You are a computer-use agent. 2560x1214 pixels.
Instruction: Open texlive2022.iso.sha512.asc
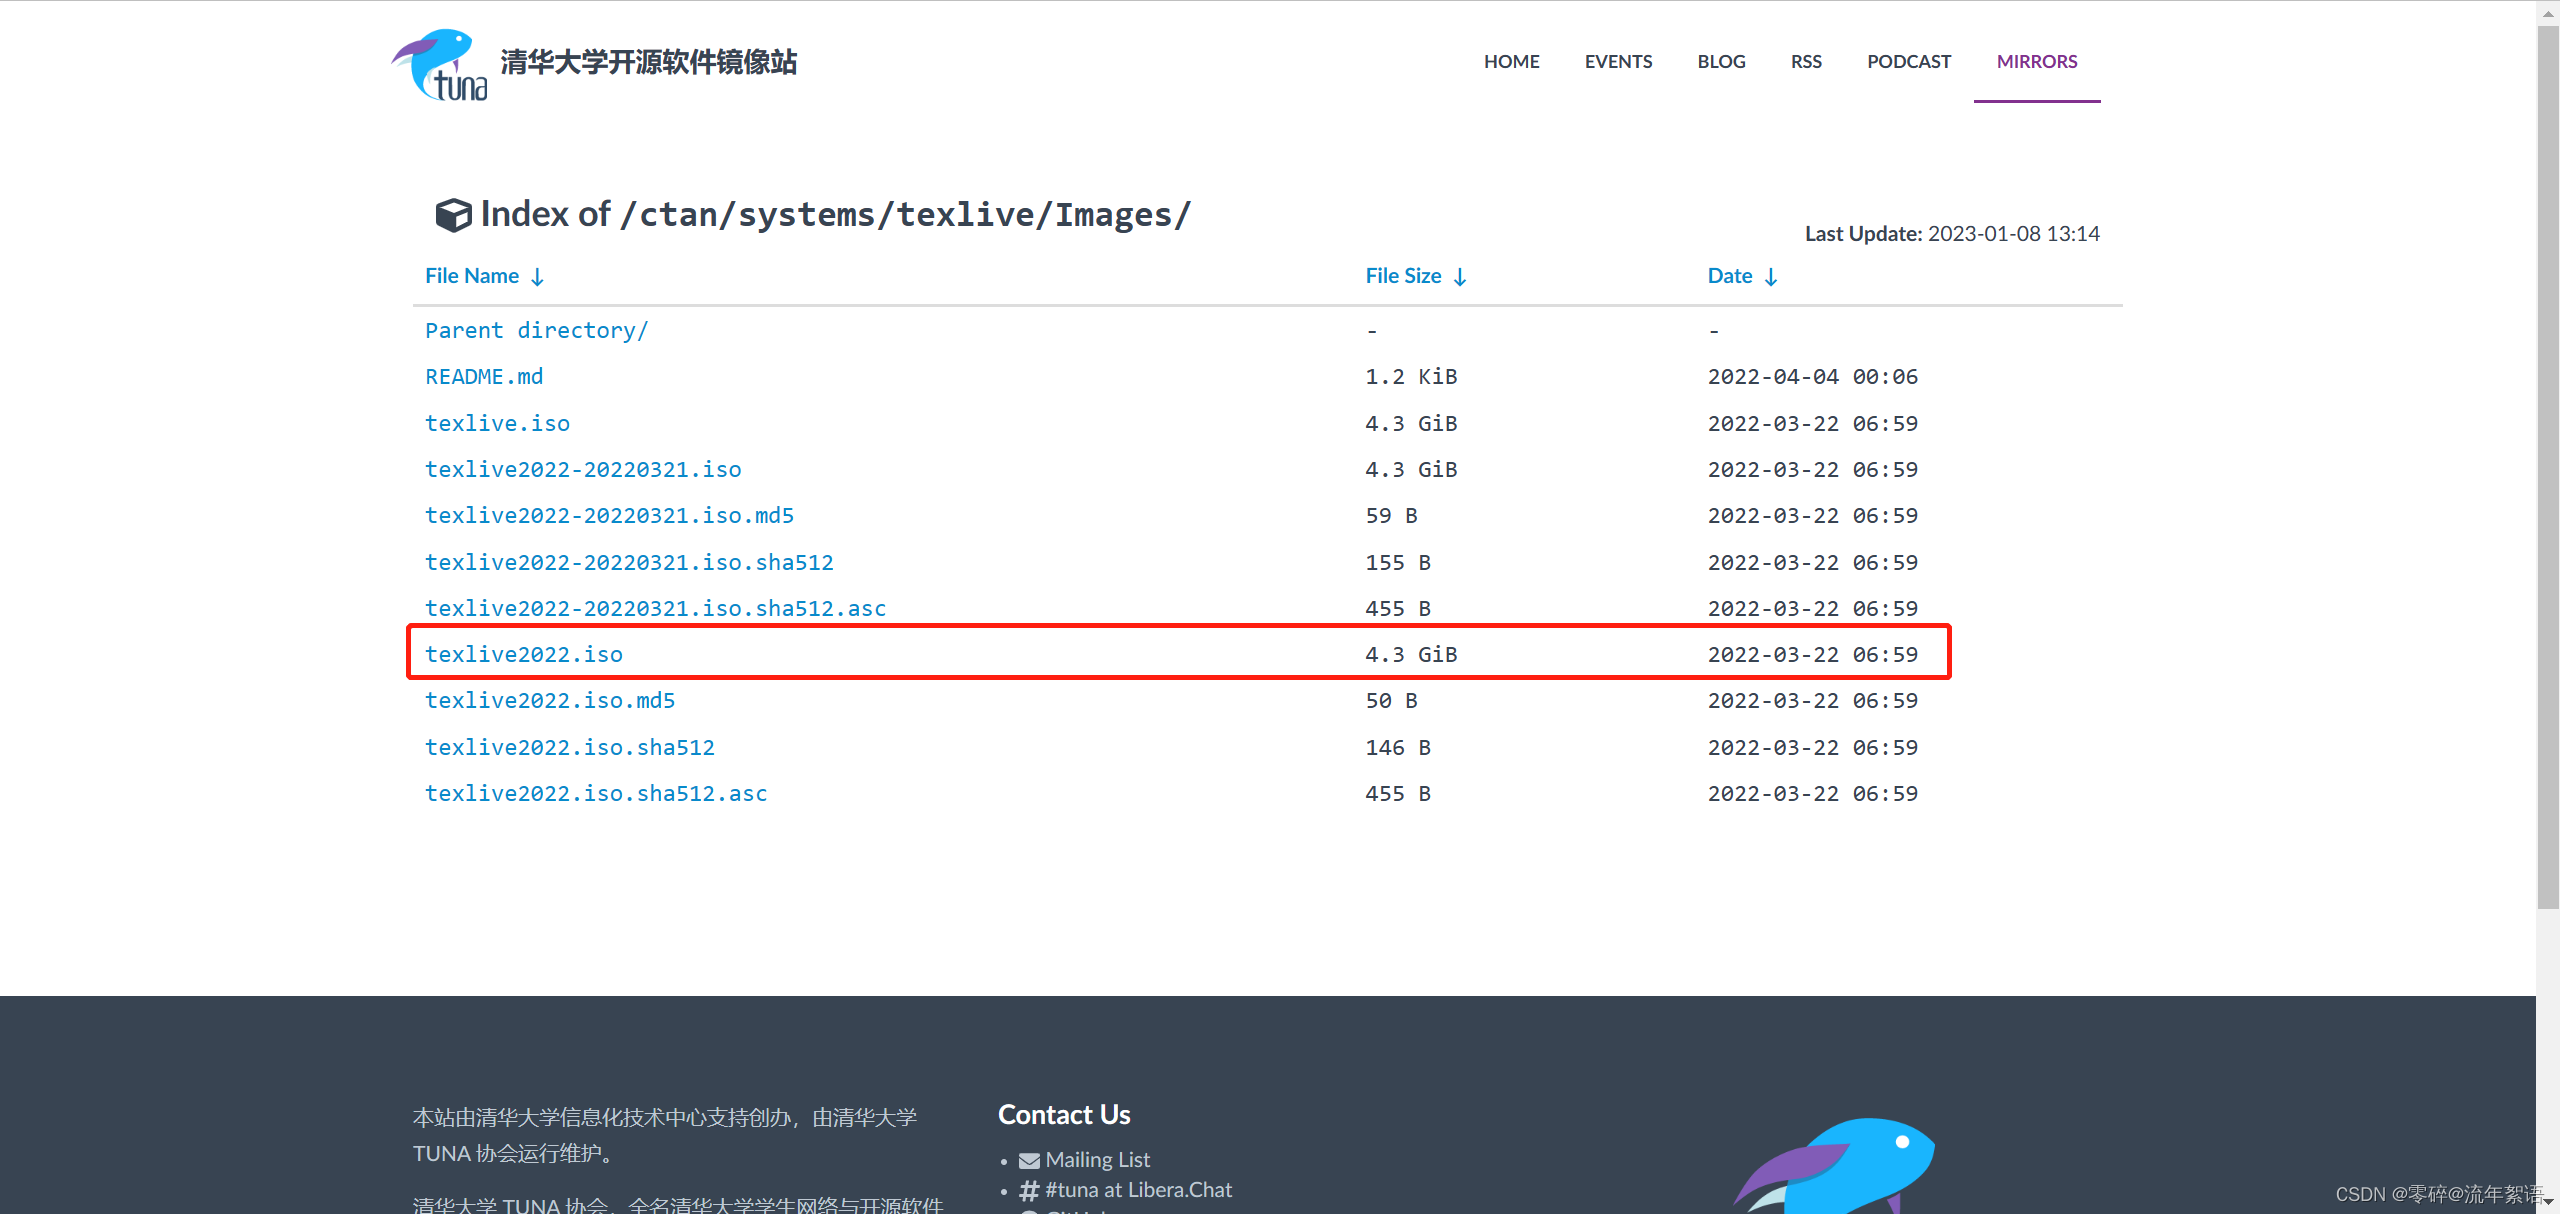click(596, 794)
